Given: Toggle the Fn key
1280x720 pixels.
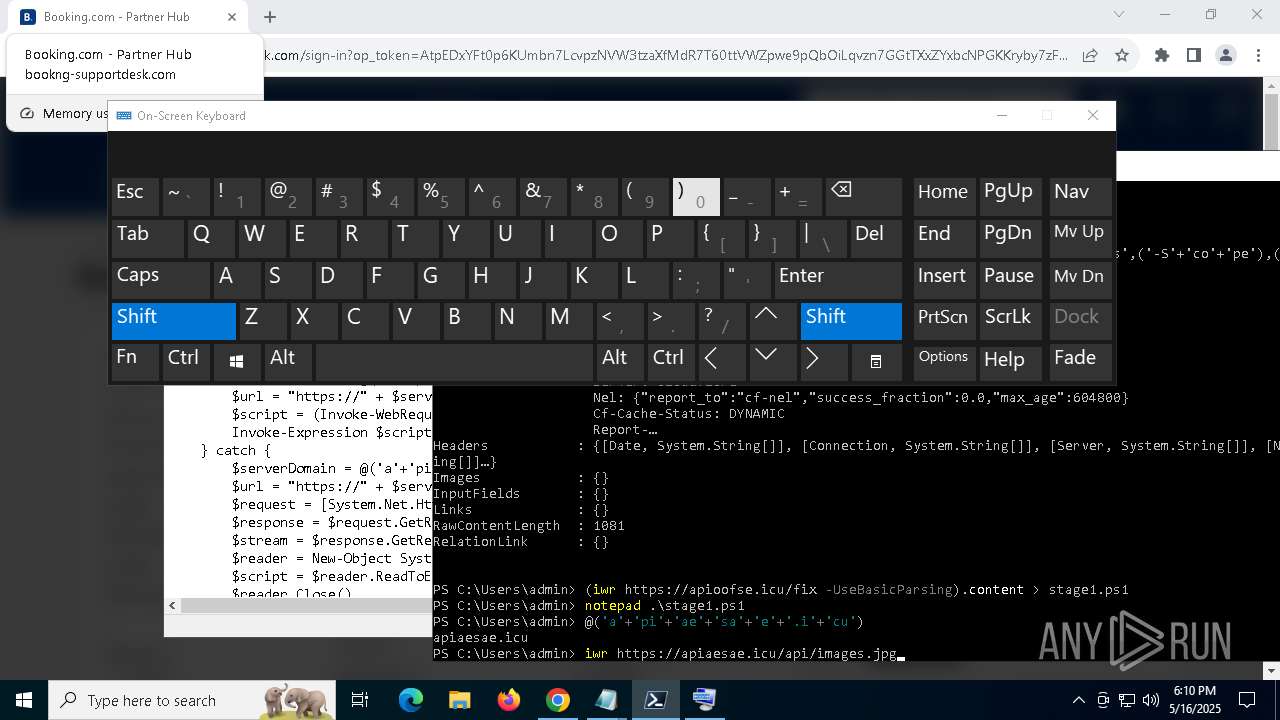Looking at the screenshot, I should point(135,361).
